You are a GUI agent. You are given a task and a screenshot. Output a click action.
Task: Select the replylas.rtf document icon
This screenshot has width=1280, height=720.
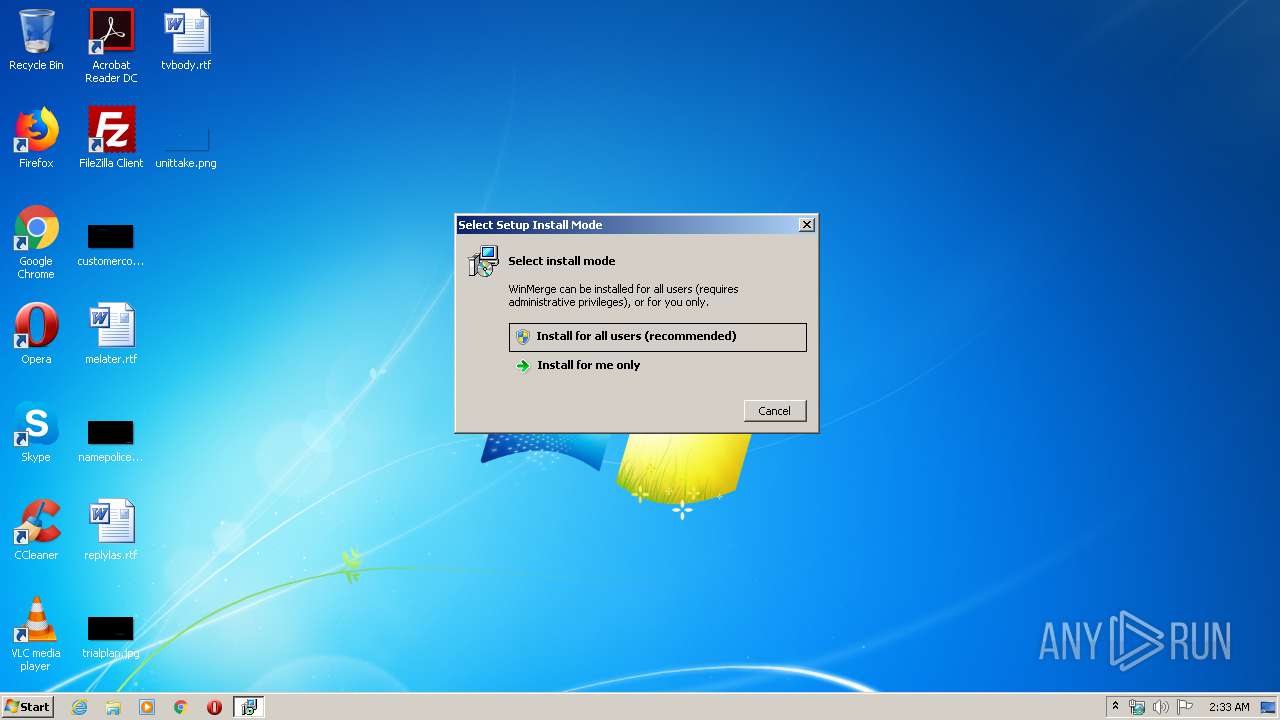point(111,530)
